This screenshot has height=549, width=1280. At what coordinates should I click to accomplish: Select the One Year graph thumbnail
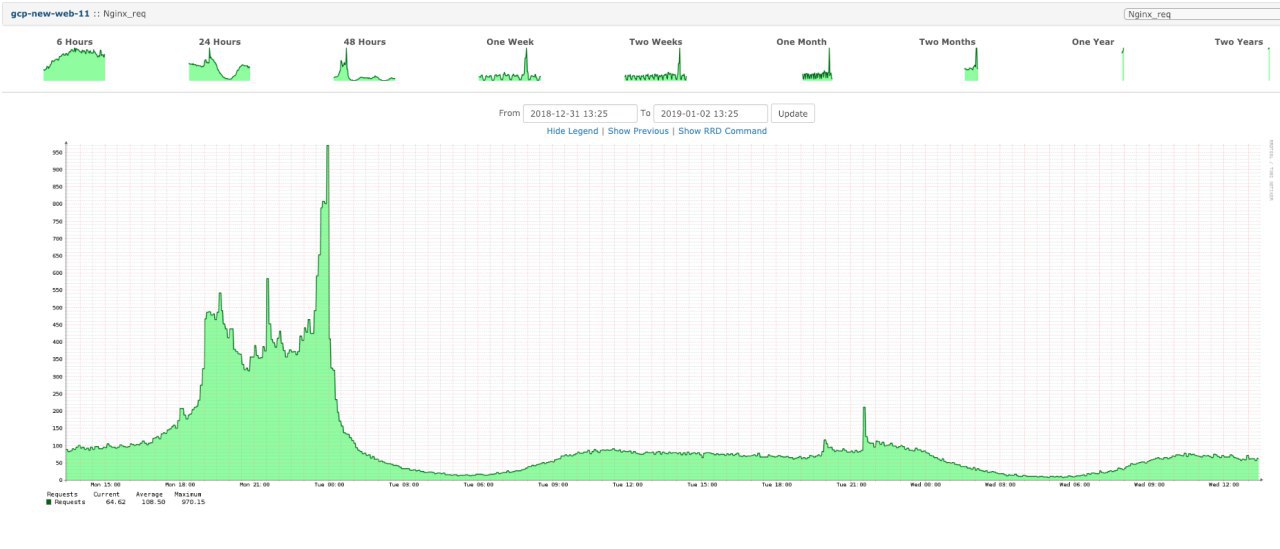point(1093,64)
